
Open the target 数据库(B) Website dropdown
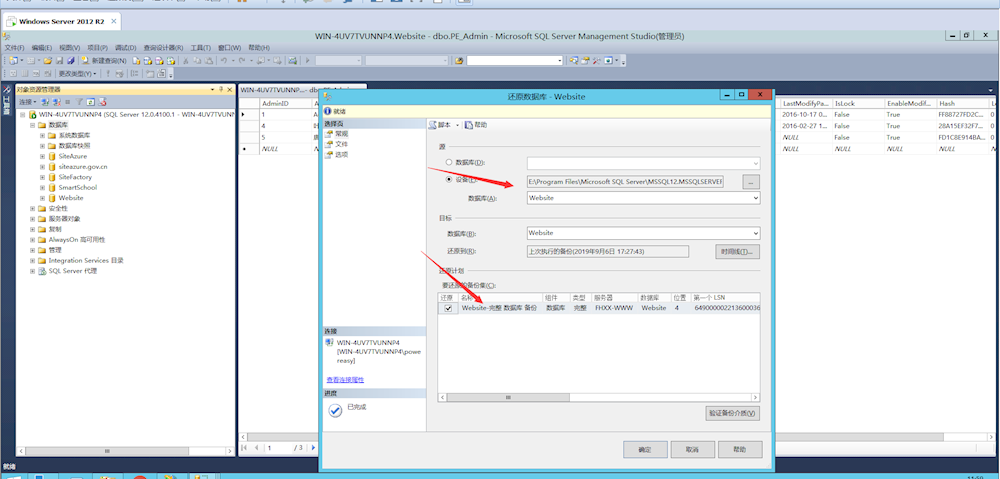tap(754, 233)
